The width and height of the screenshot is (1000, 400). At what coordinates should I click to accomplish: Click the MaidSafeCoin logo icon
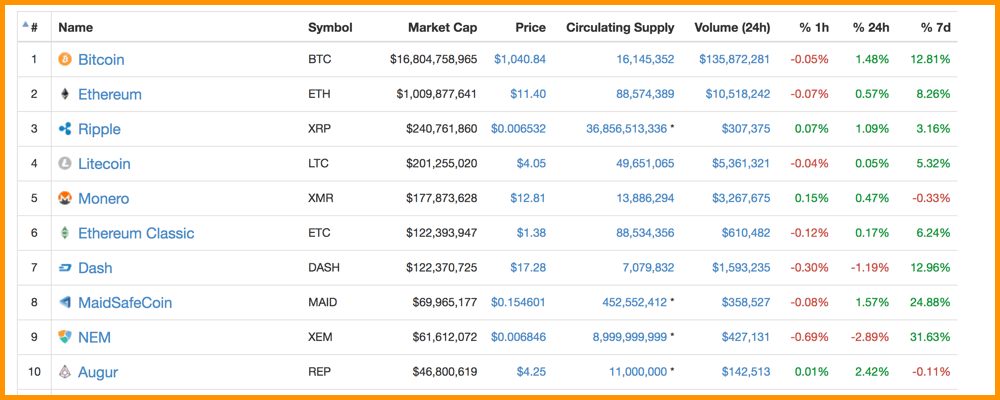point(64,302)
